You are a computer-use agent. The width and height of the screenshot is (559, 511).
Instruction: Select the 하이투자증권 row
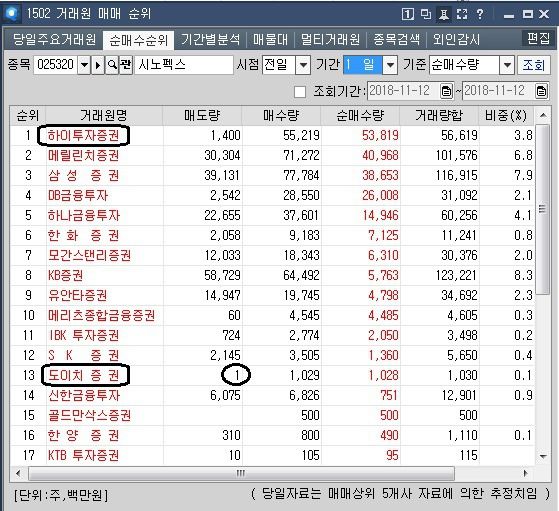(x=272, y=136)
